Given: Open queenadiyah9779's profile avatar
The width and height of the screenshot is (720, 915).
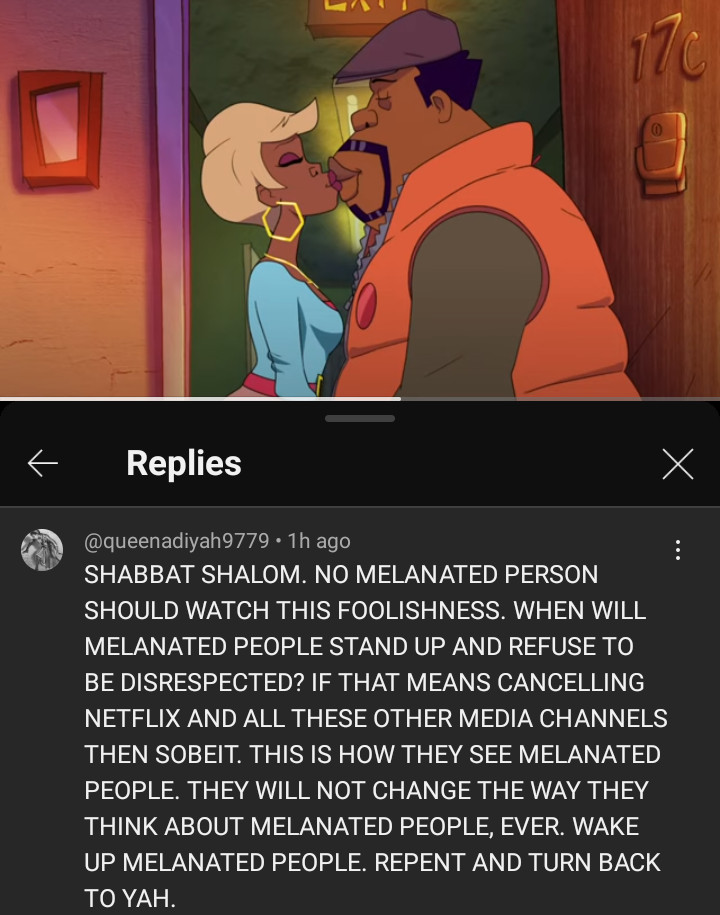Looking at the screenshot, I should (42, 550).
